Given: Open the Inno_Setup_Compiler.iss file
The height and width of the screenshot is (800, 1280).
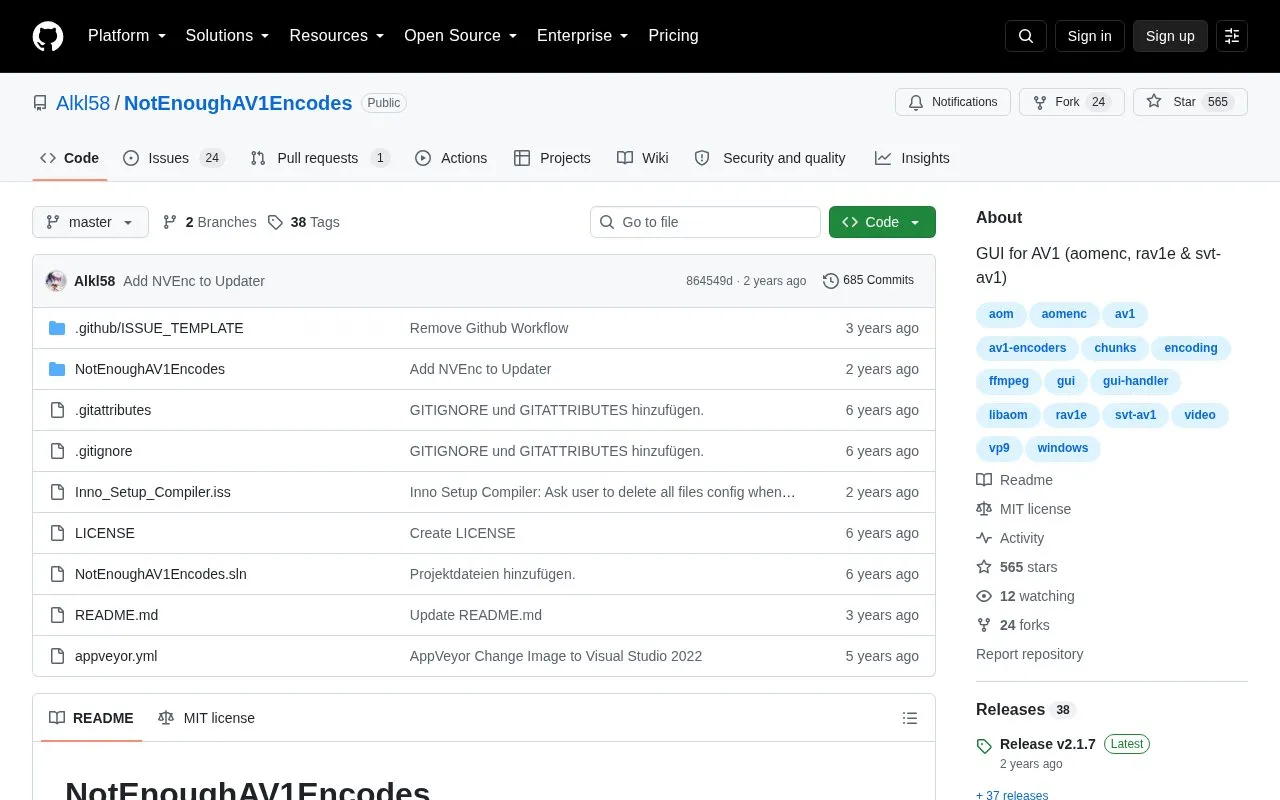Looking at the screenshot, I should 153,492.
